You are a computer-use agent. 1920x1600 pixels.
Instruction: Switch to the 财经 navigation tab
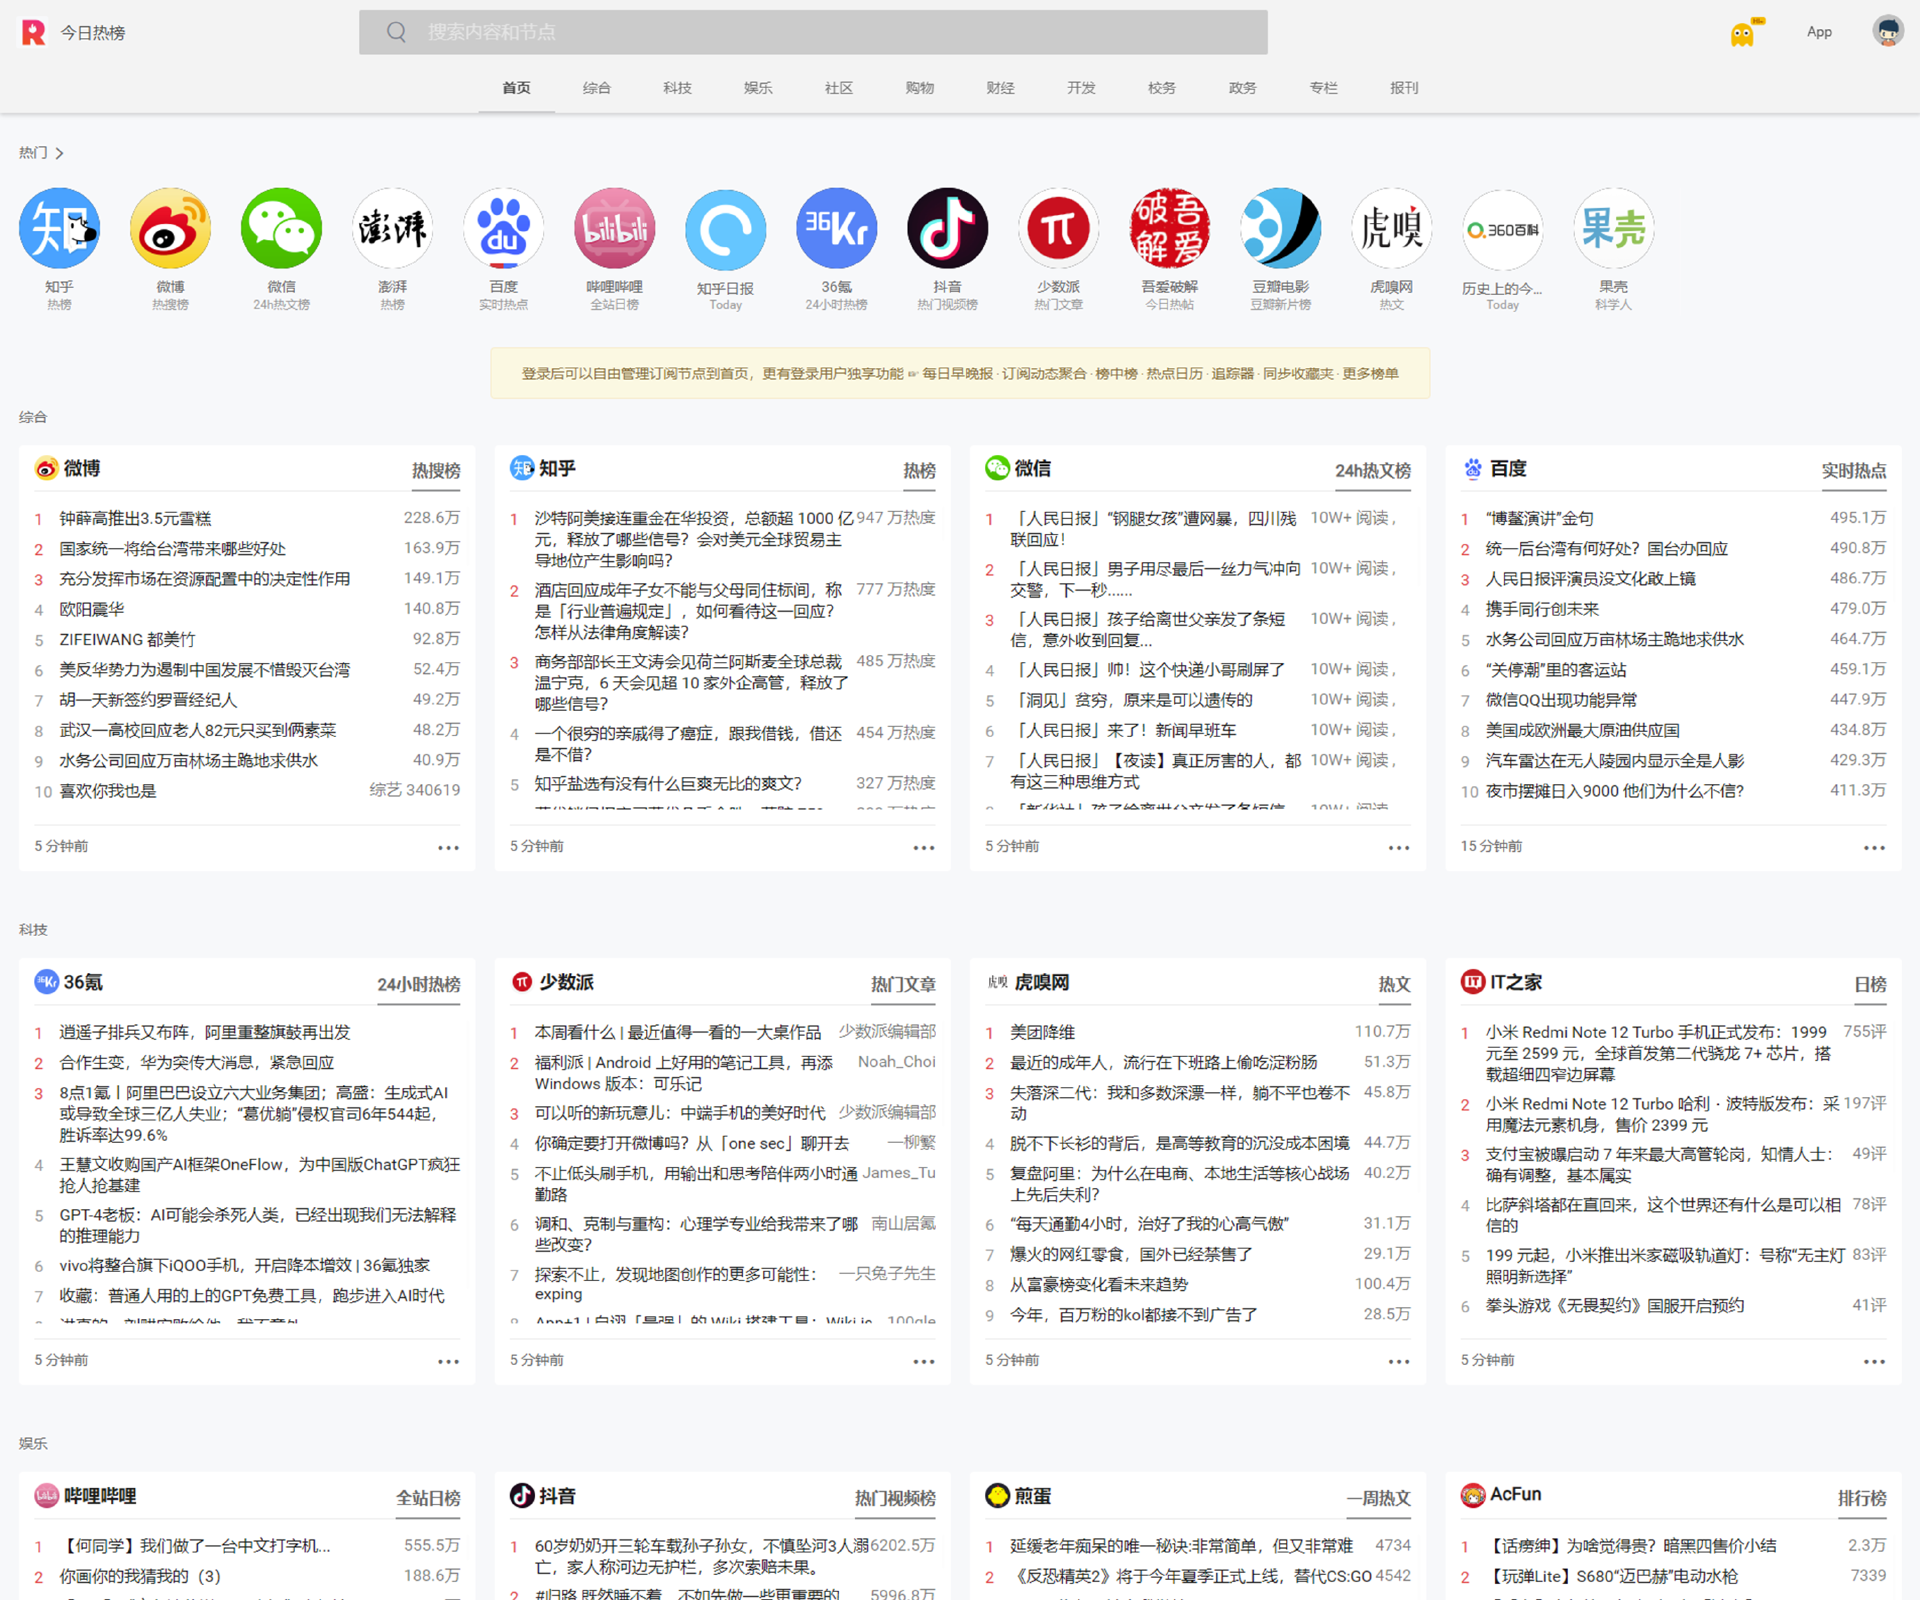(1000, 88)
